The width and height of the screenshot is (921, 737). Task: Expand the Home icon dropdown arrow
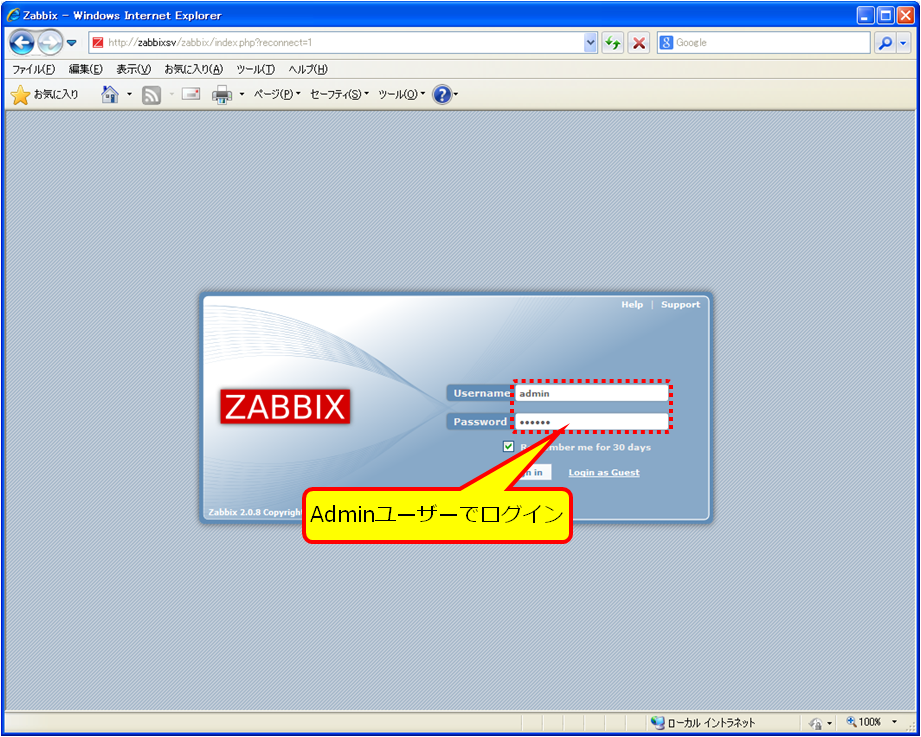tap(129, 95)
